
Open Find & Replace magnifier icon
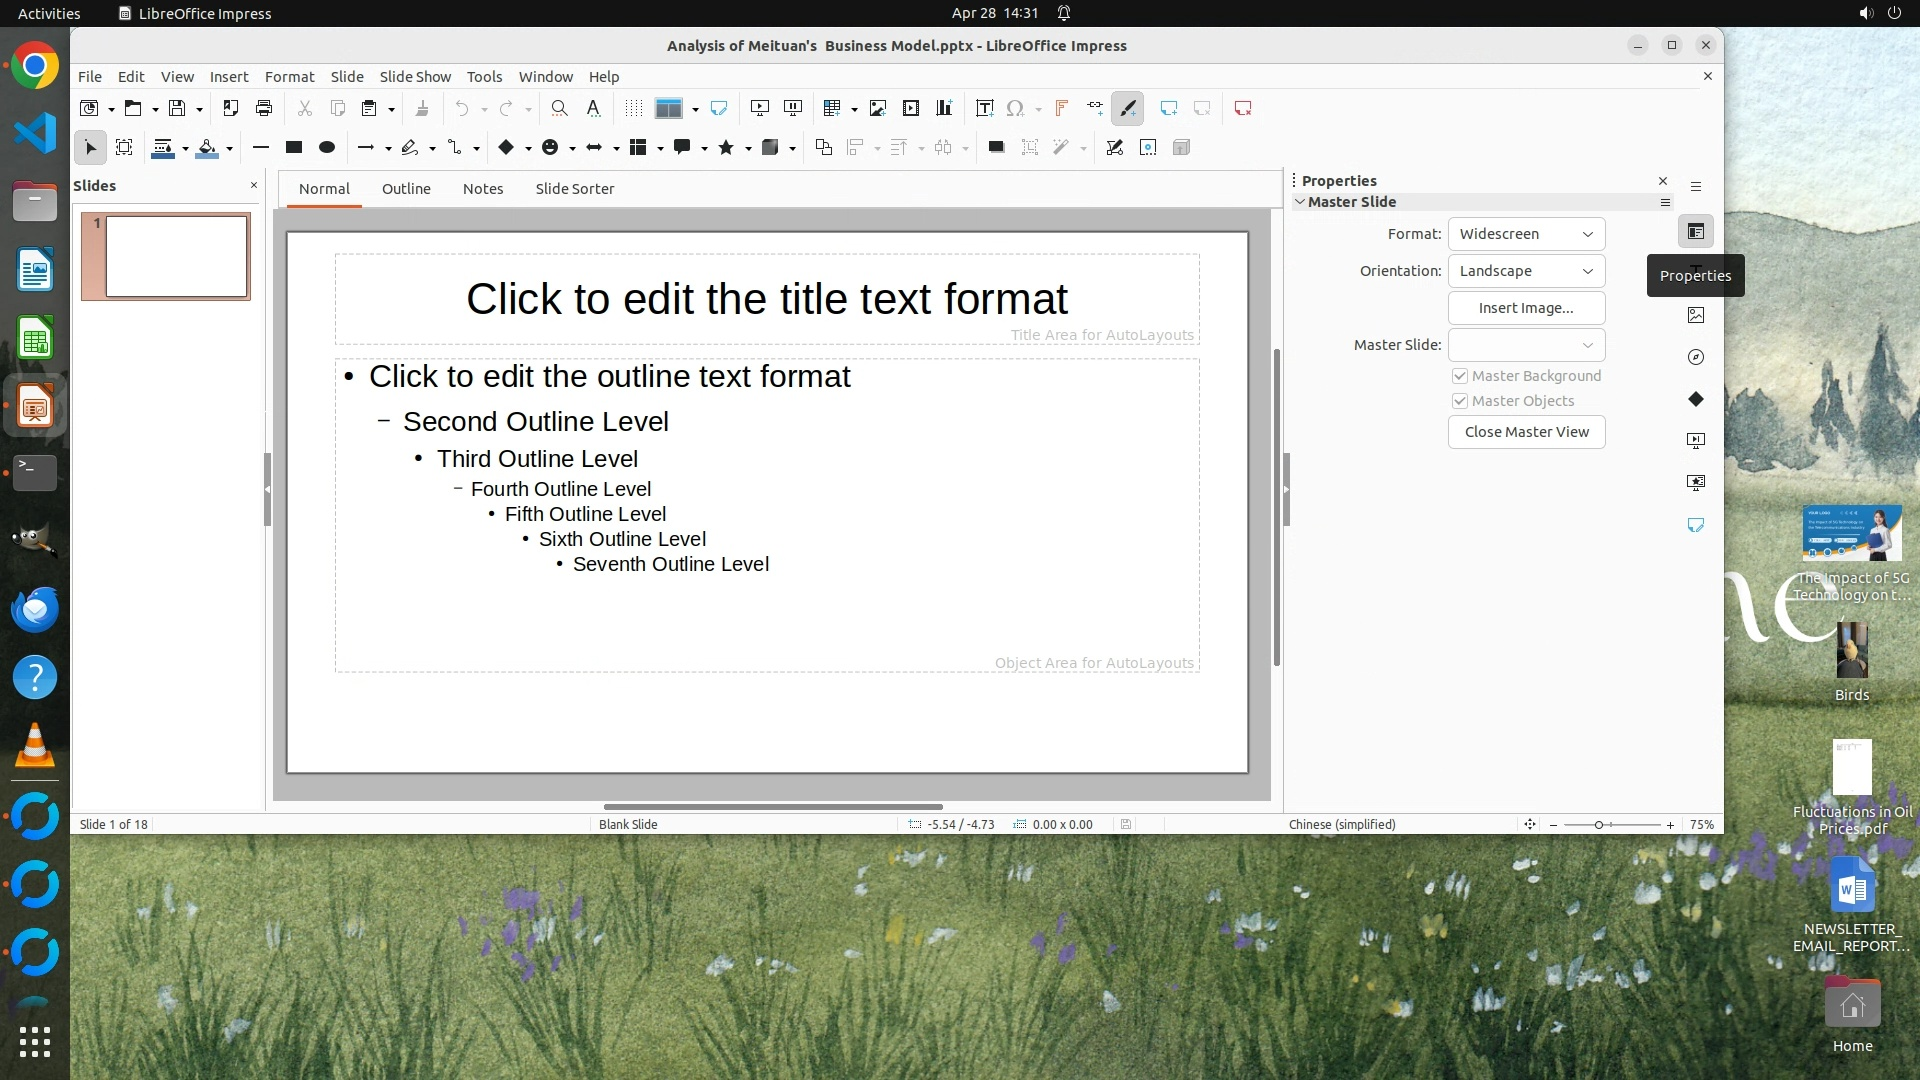coord(559,108)
